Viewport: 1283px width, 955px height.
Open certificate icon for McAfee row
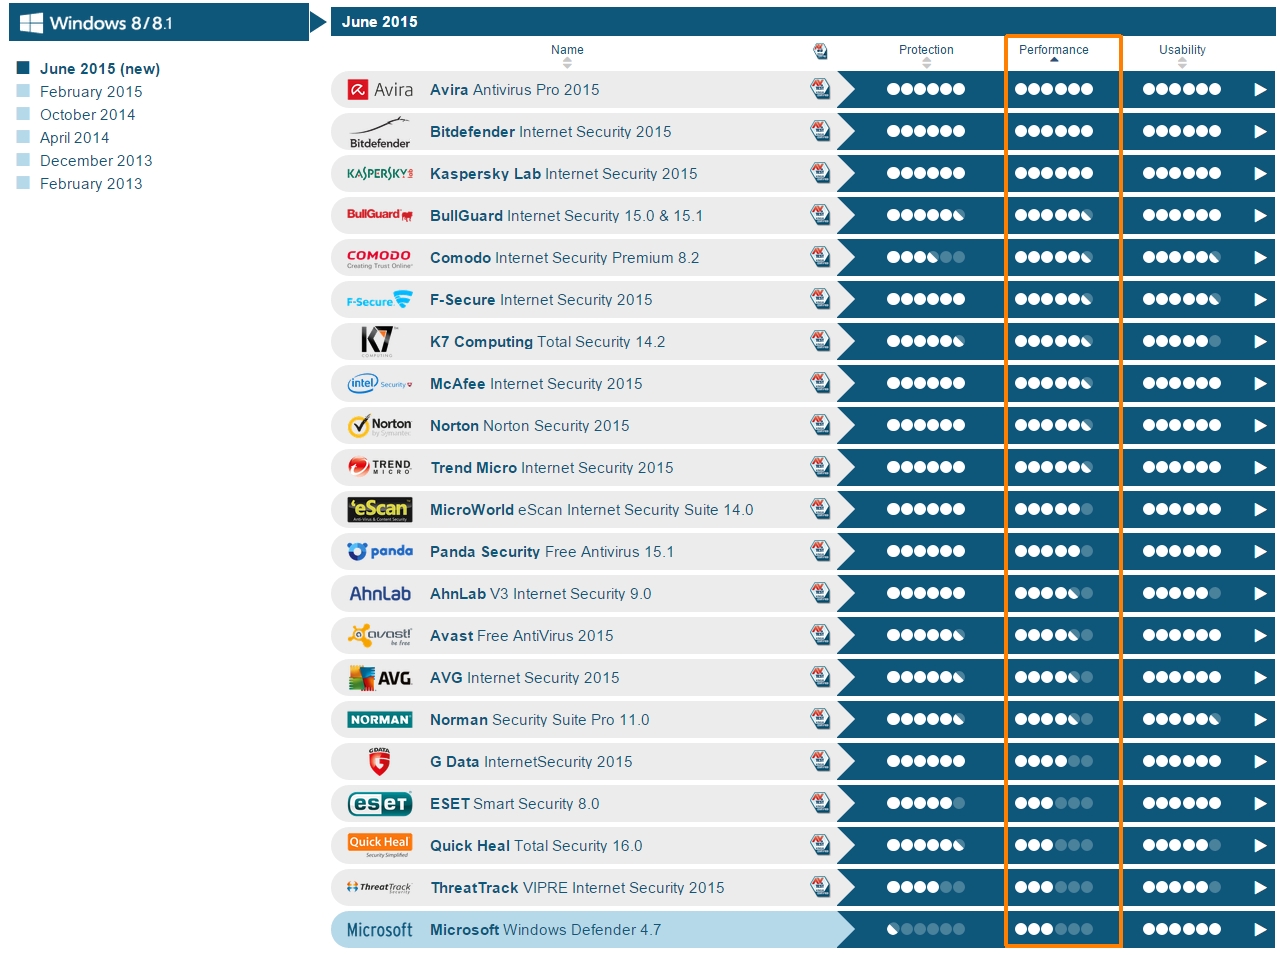[820, 383]
